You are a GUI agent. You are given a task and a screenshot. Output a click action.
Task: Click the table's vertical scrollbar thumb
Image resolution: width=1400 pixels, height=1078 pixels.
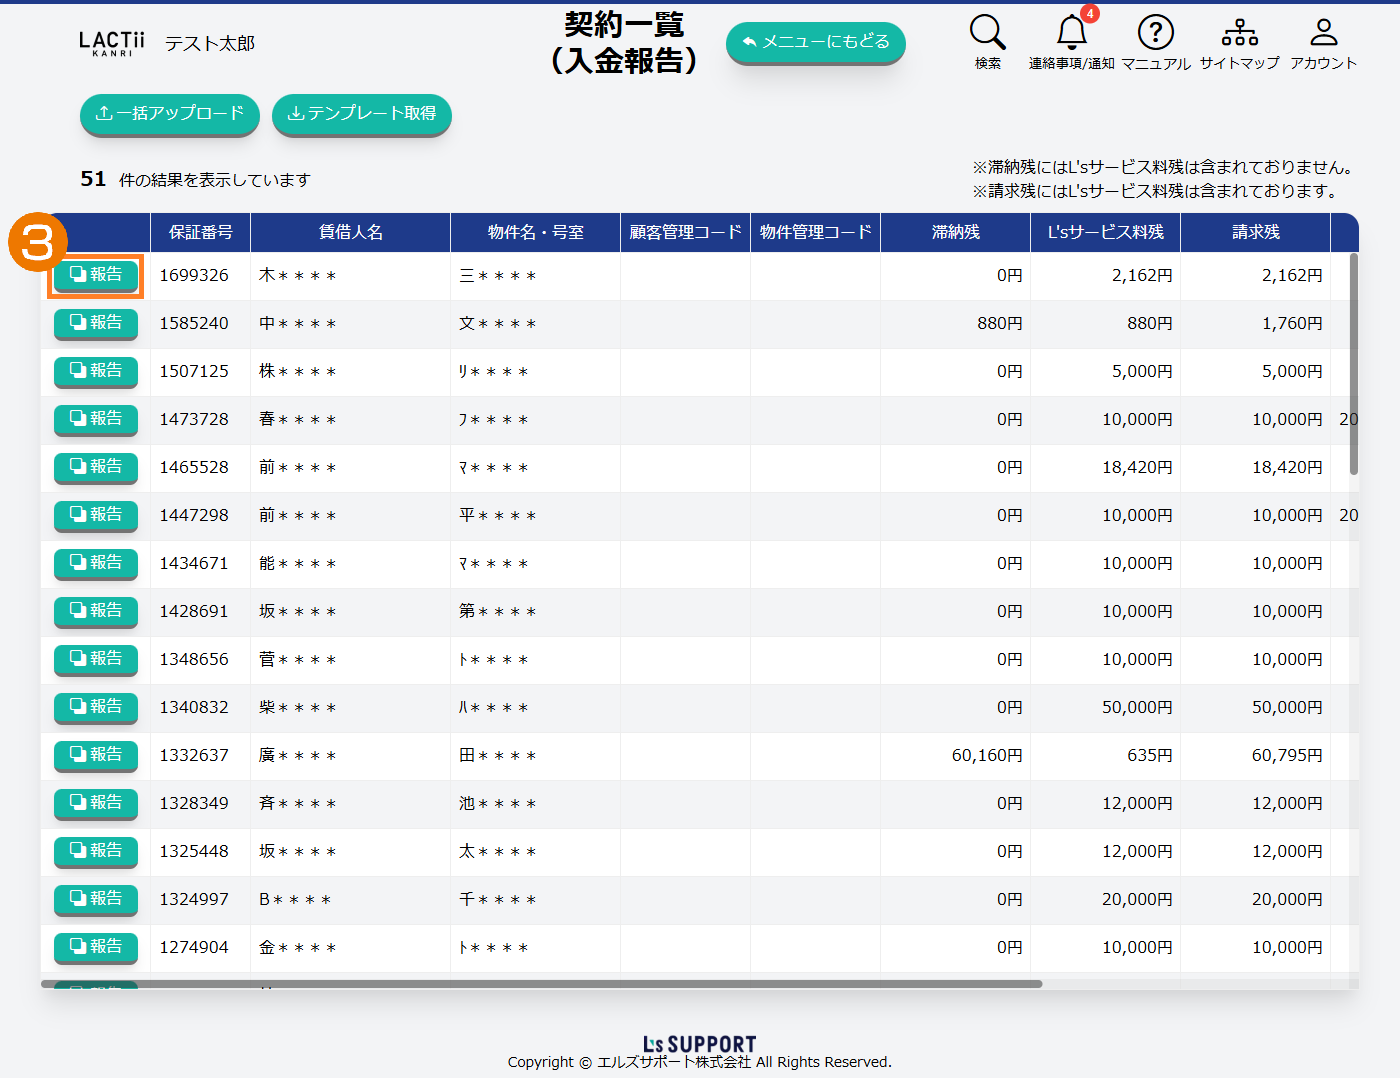pyautogui.click(x=1353, y=365)
